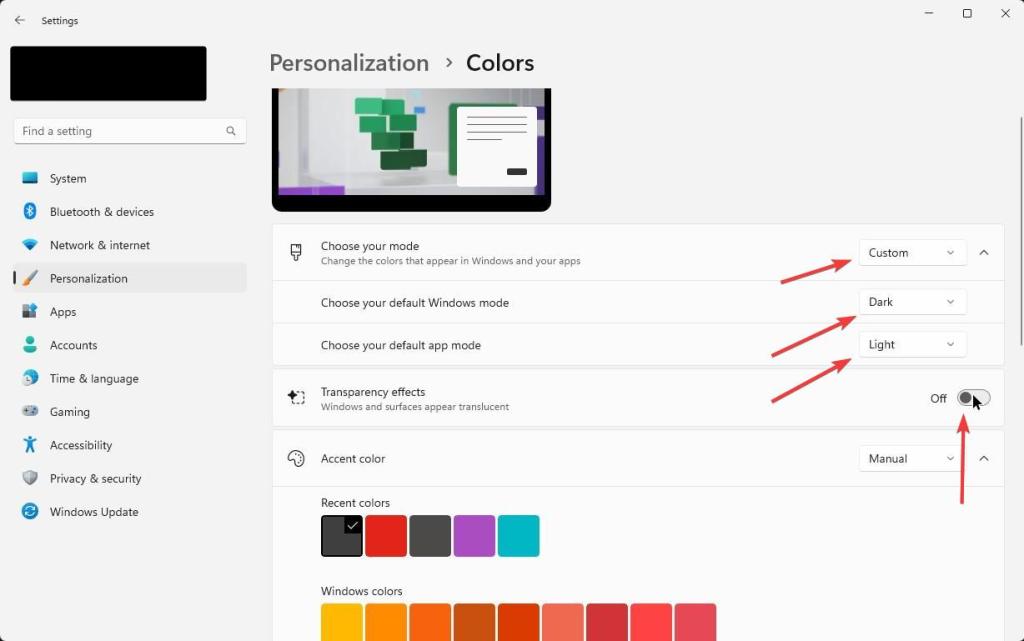Image resolution: width=1024 pixels, height=641 pixels.
Task: Click the Personalization paintbrush icon
Action: pyautogui.click(x=30, y=278)
